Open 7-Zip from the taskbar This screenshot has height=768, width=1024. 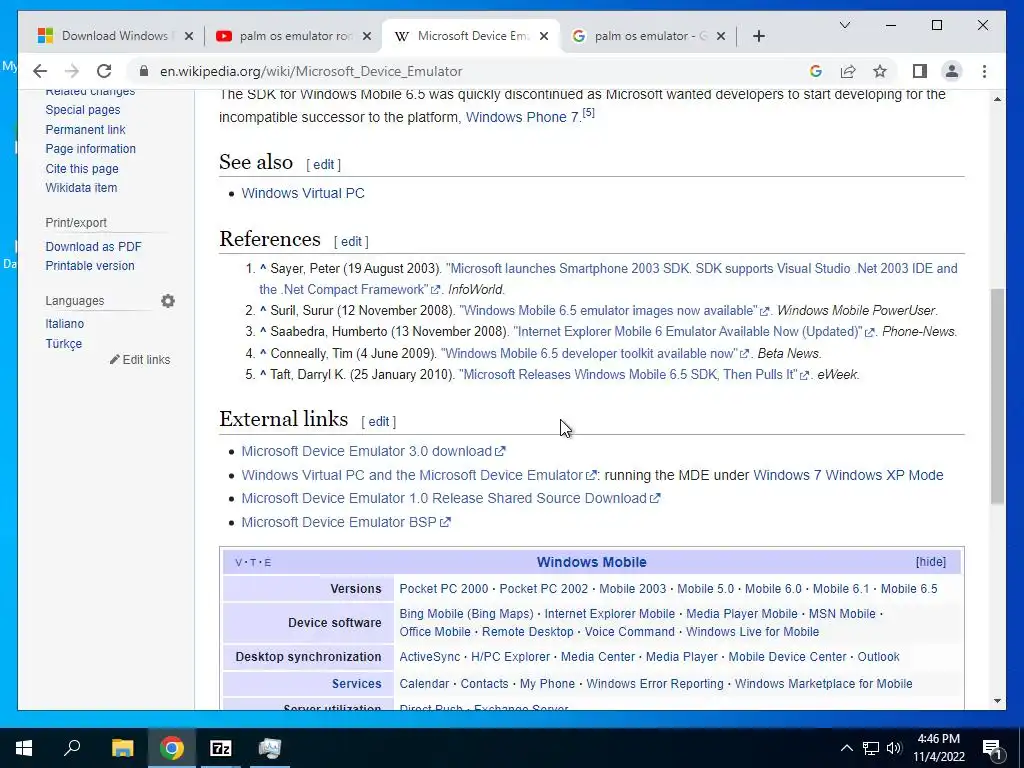pos(221,748)
